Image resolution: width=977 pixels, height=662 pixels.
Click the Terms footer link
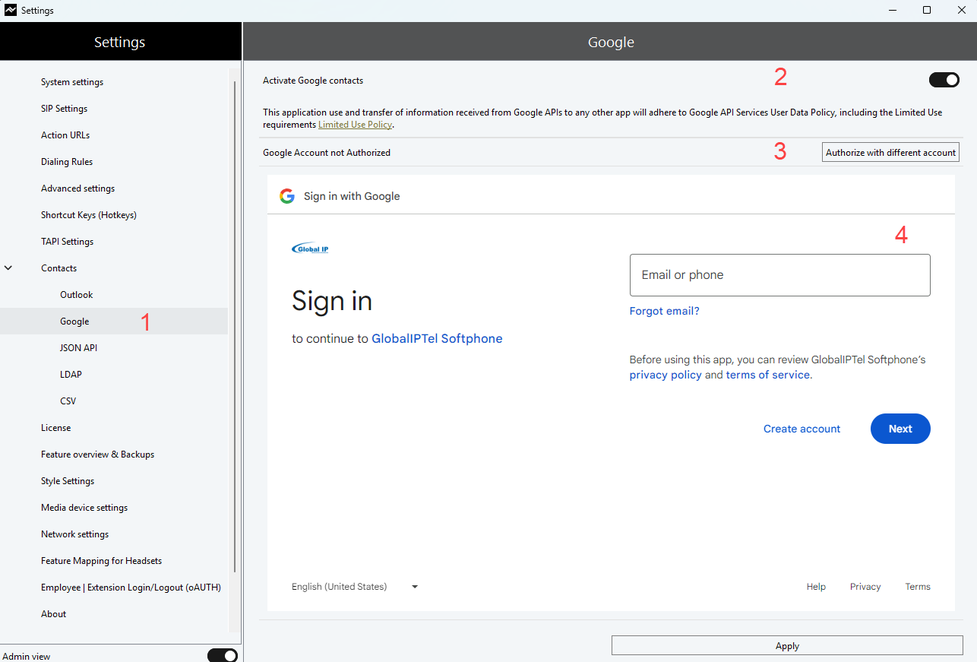(918, 587)
